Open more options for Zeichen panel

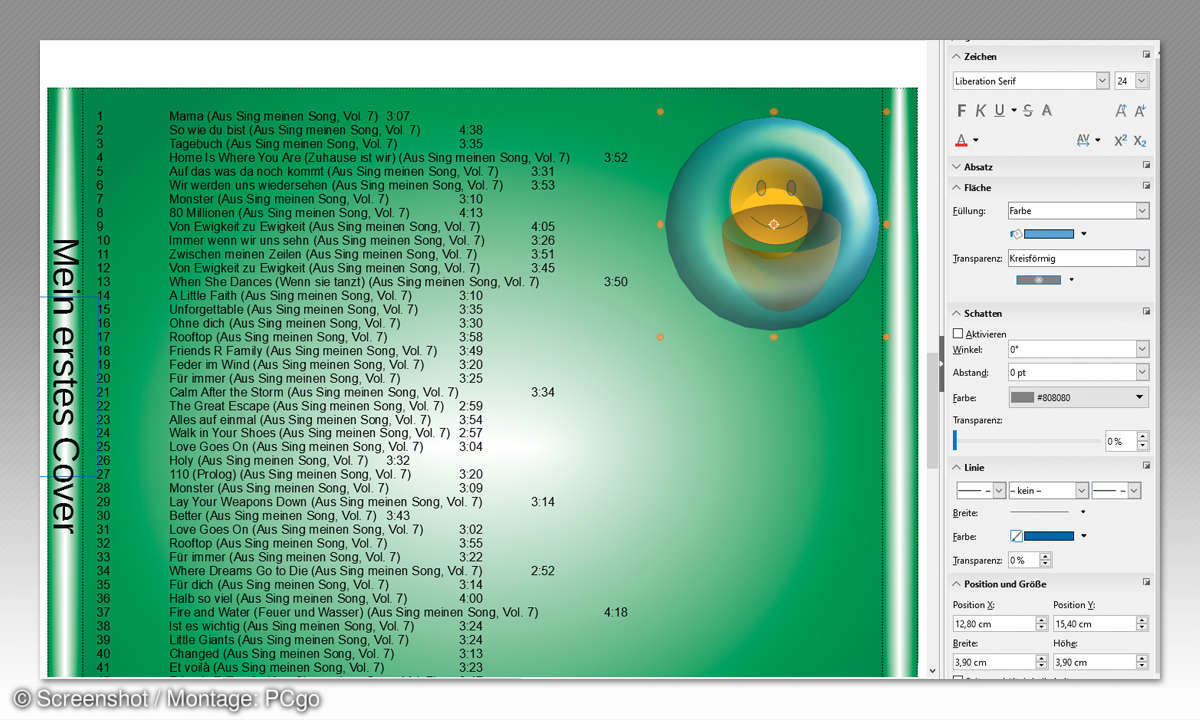click(1146, 56)
